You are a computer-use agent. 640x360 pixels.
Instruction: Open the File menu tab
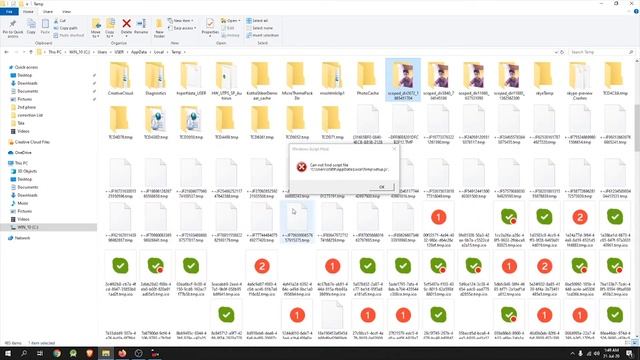point(9,11)
